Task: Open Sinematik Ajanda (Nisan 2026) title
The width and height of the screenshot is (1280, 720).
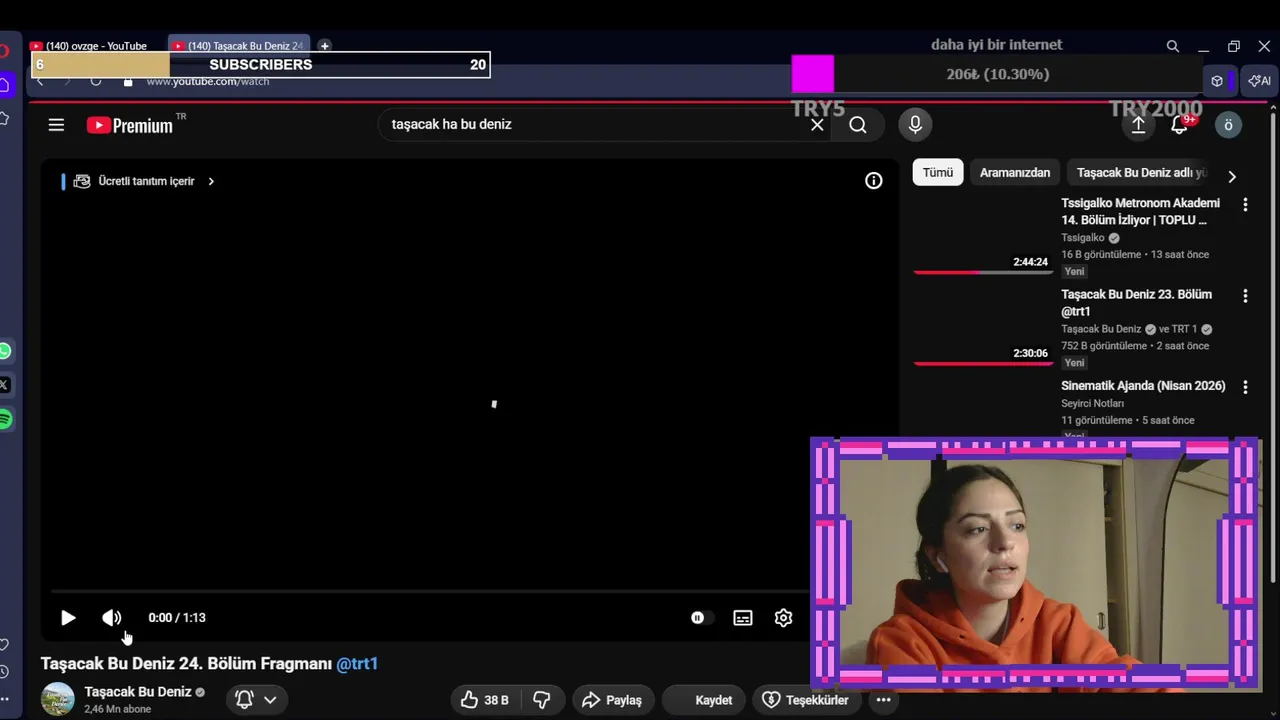Action: (1143, 386)
